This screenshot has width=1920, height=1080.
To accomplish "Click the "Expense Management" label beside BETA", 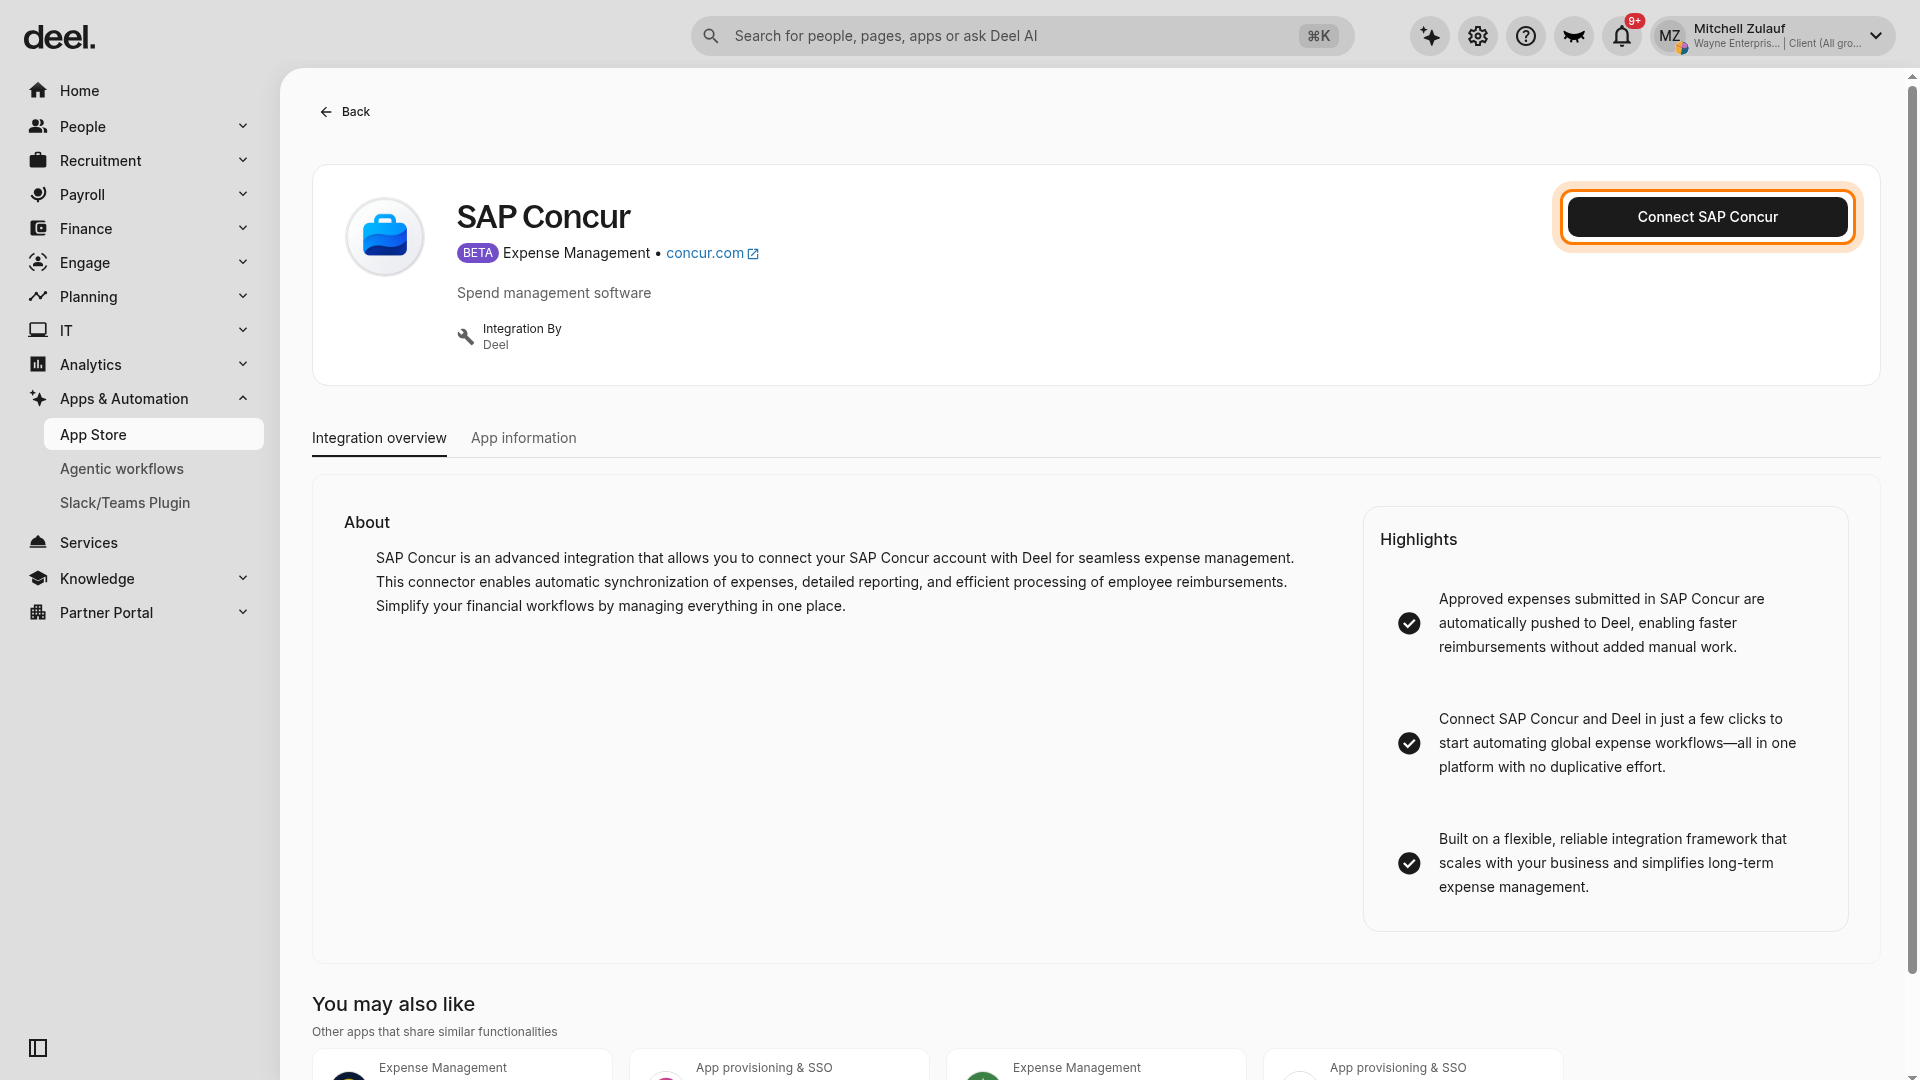I will (x=576, y=253).
